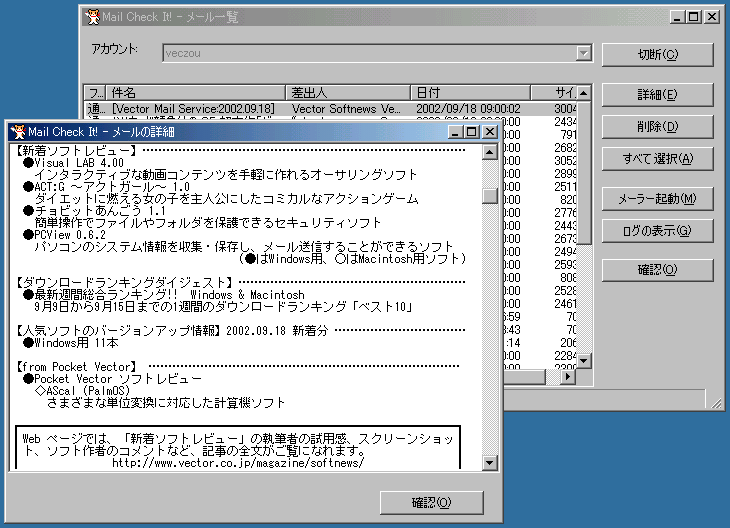Minimize the メールの詳細 window
The width and height of the screenshot is (730, 528).
[x=455, y=132]
